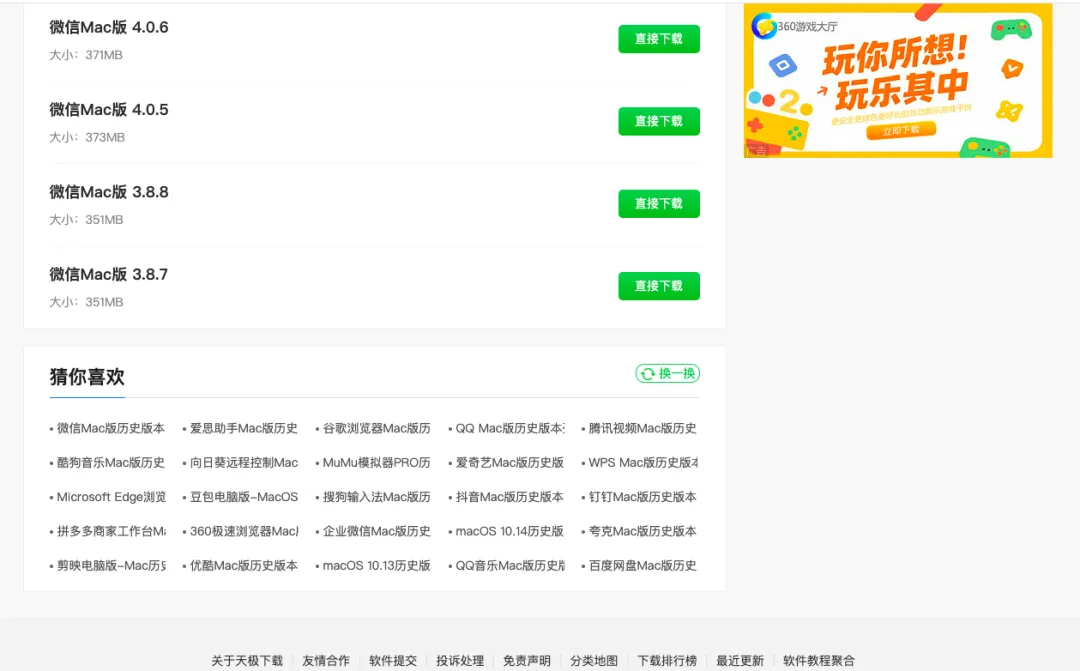Open 酷狗音乐Mac版历史 link
The width and height of the screenshot is (1080, 671).
click(x=110, y=463)
